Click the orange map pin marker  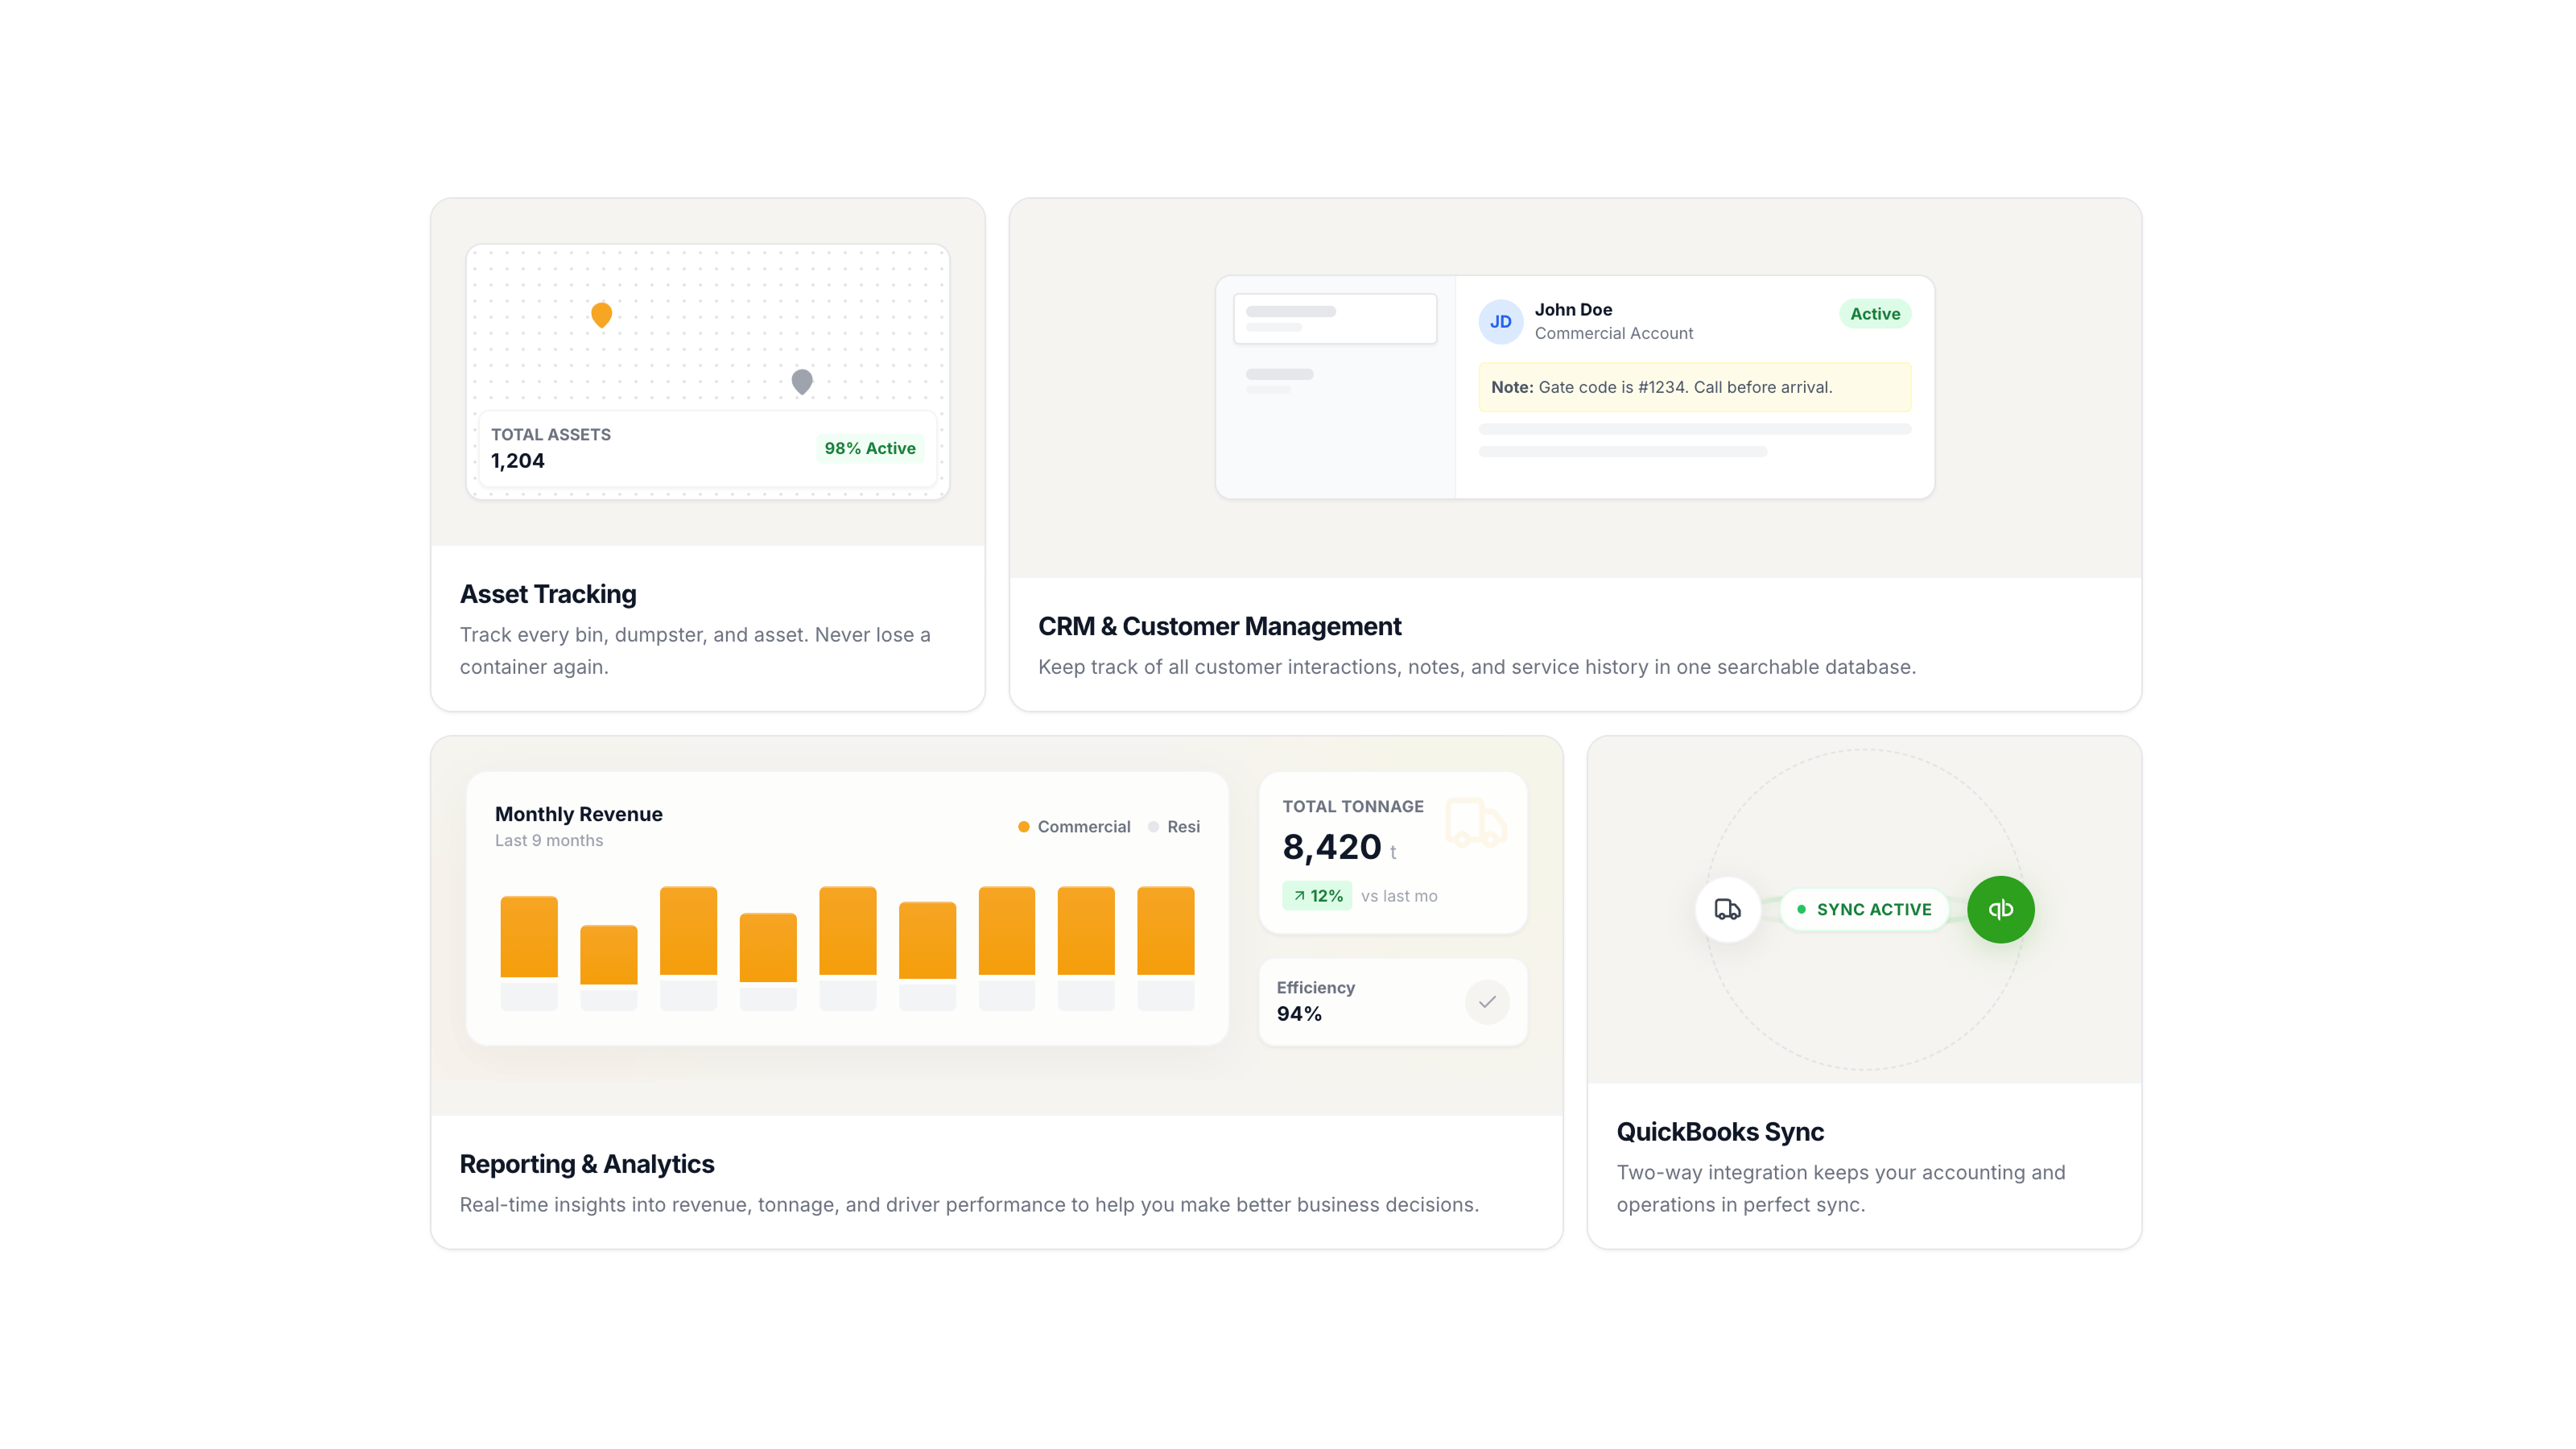(601, 314)
